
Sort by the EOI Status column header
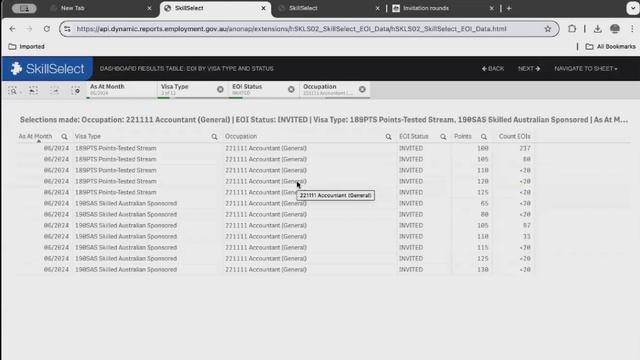(414, 136)
